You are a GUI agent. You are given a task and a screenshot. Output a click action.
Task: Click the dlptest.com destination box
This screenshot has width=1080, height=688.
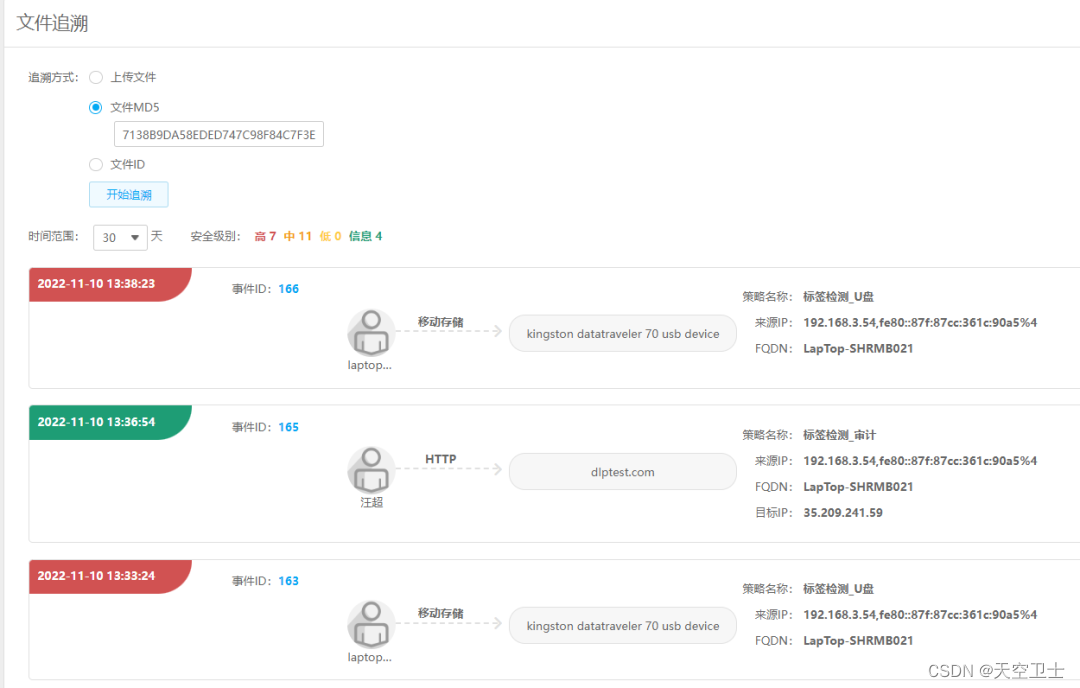(622, 471)
